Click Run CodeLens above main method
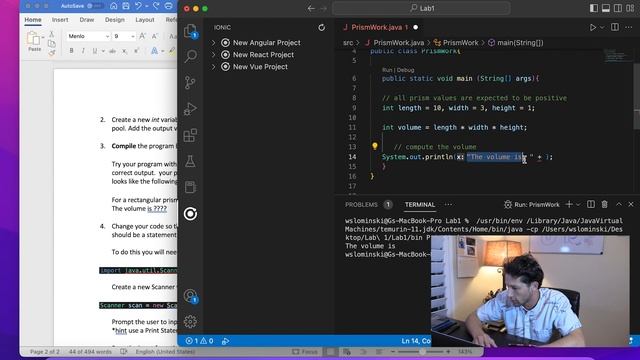Viewport: 640px width, 360px height. pos(387,70)
